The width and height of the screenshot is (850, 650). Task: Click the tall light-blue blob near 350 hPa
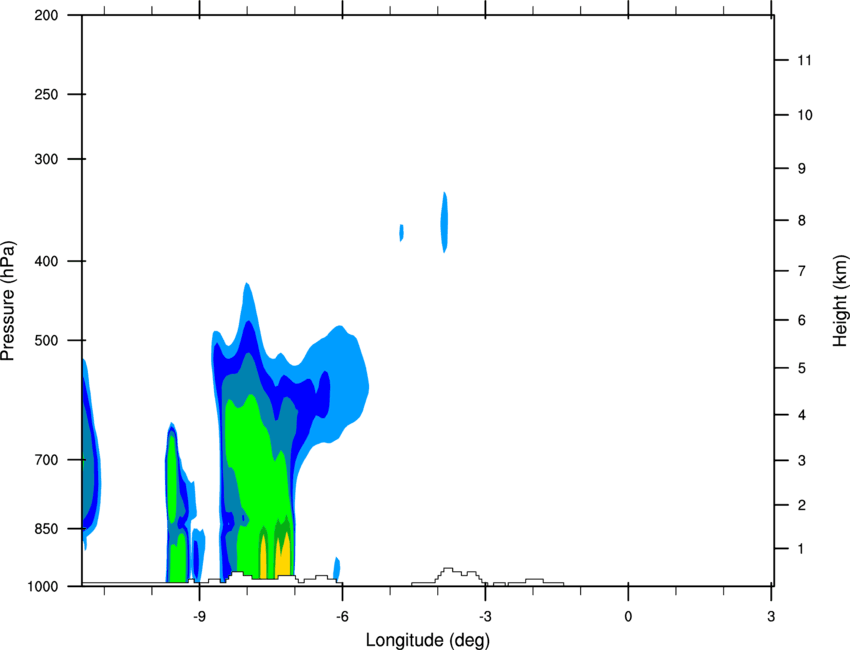click(x=445, y=222)
